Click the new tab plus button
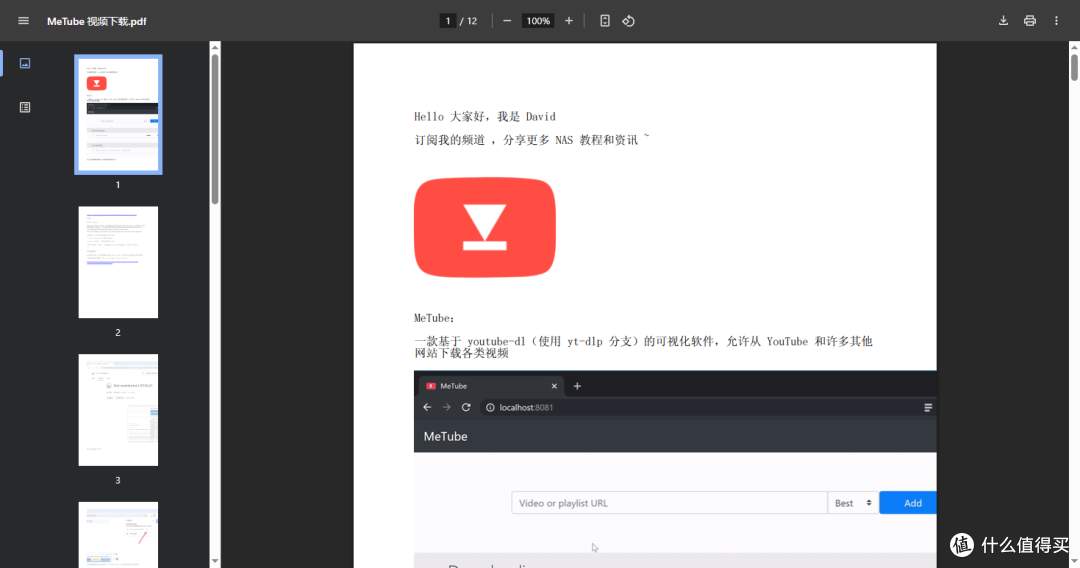Image resolution: width=1080 pixels, height=568 pixels. coord(577,386)
